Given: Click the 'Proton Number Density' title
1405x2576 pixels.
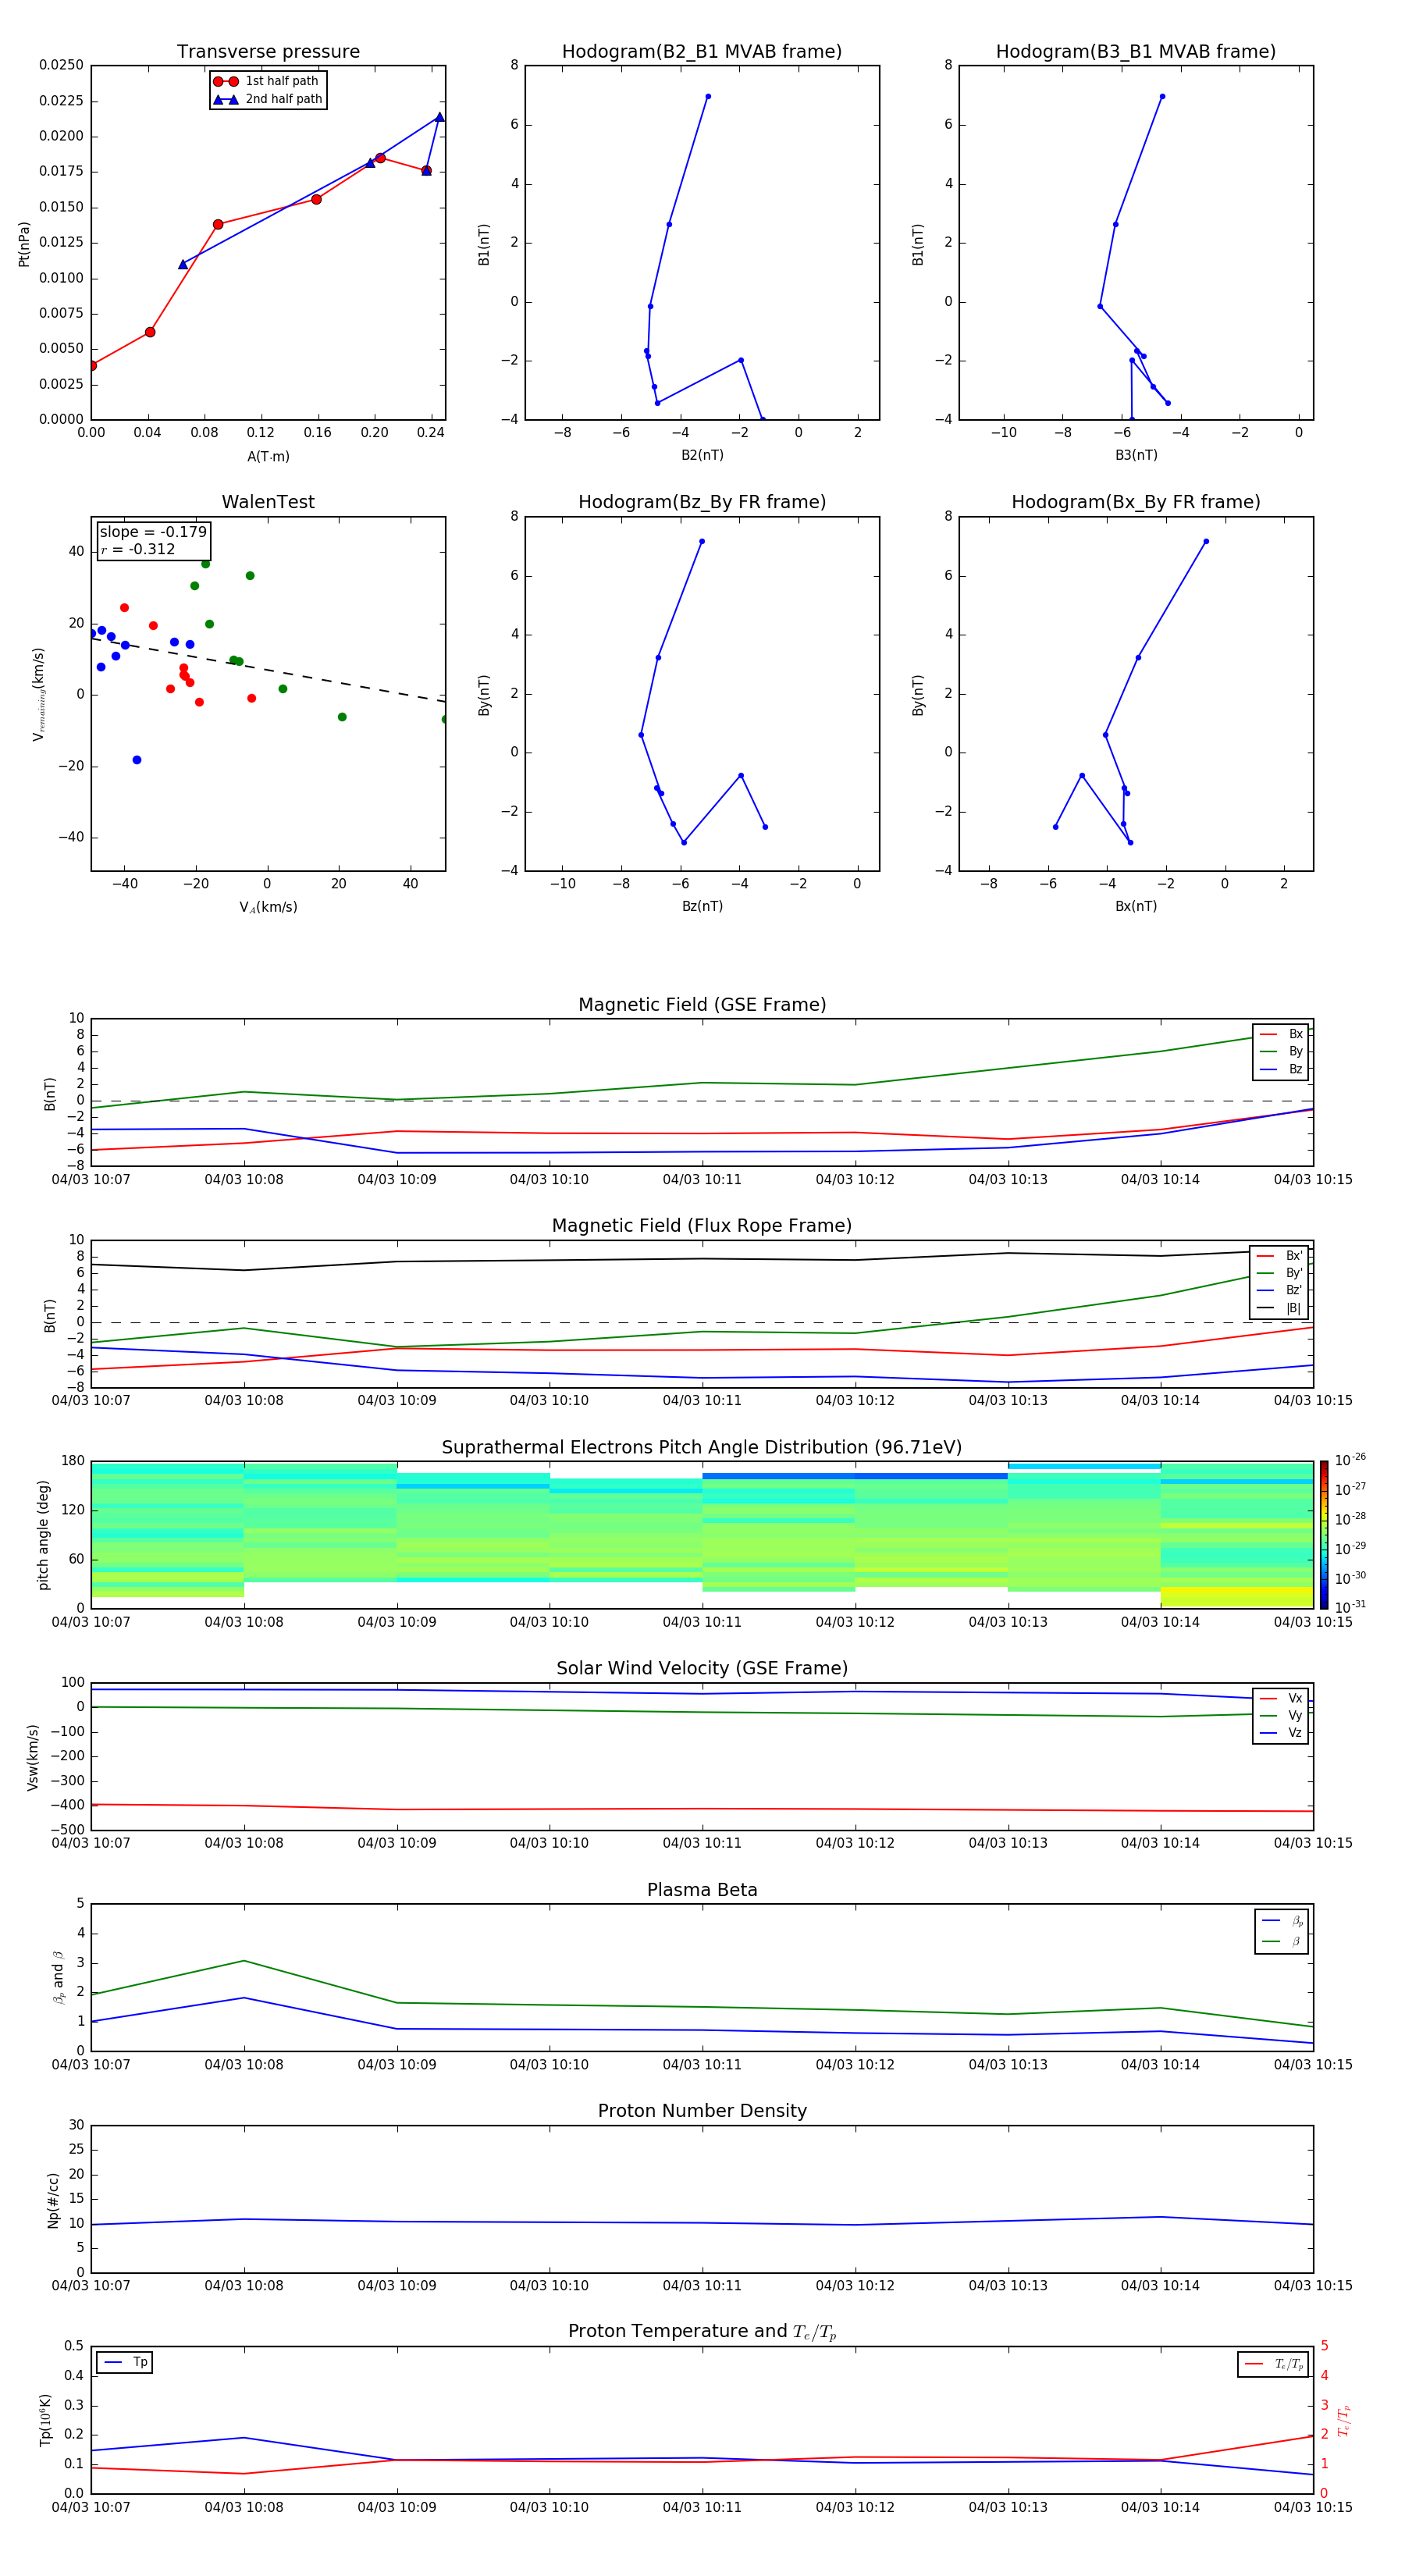Looking at the screenshot, I should (x=702, y=2111).
